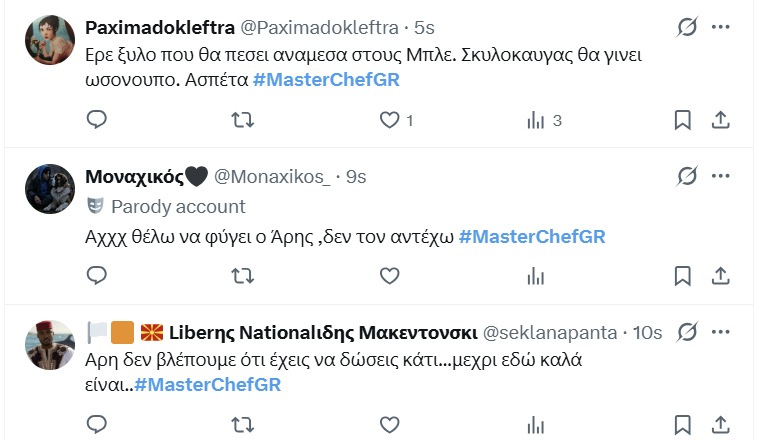Click #MasterChefGR hashtag in seklanapanta's tweet
The height and width of the screenshot is (440, 768).
(x=207, y=384)
